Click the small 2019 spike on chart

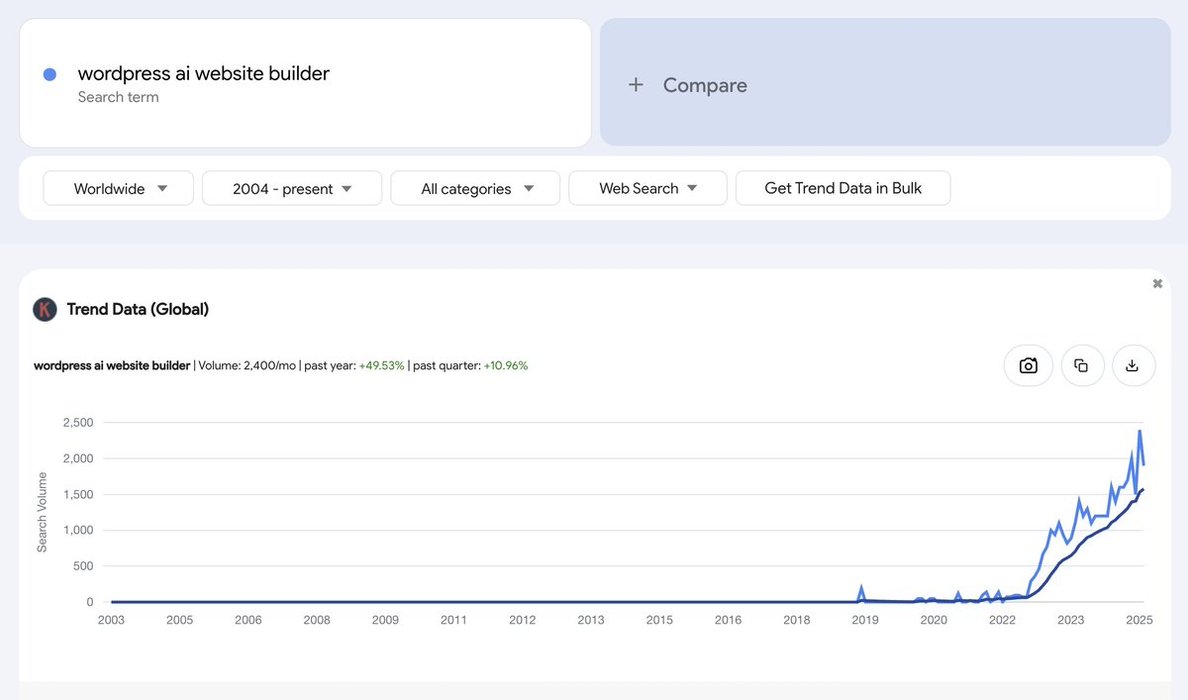(x=861, y=589)
